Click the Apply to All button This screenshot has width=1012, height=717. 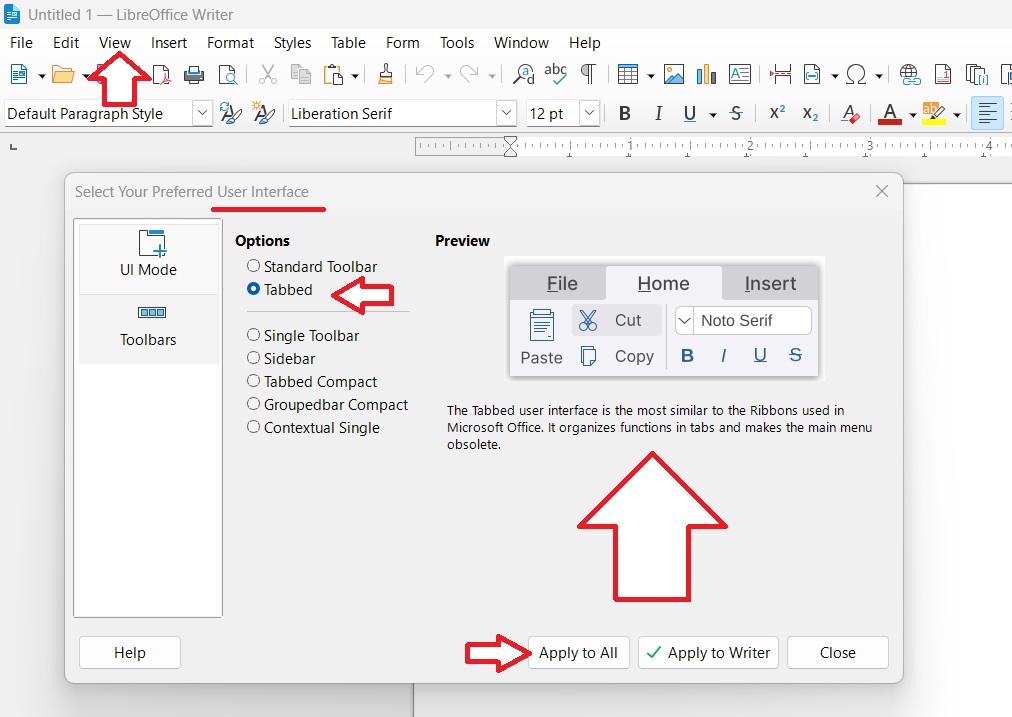click(578, 652)
